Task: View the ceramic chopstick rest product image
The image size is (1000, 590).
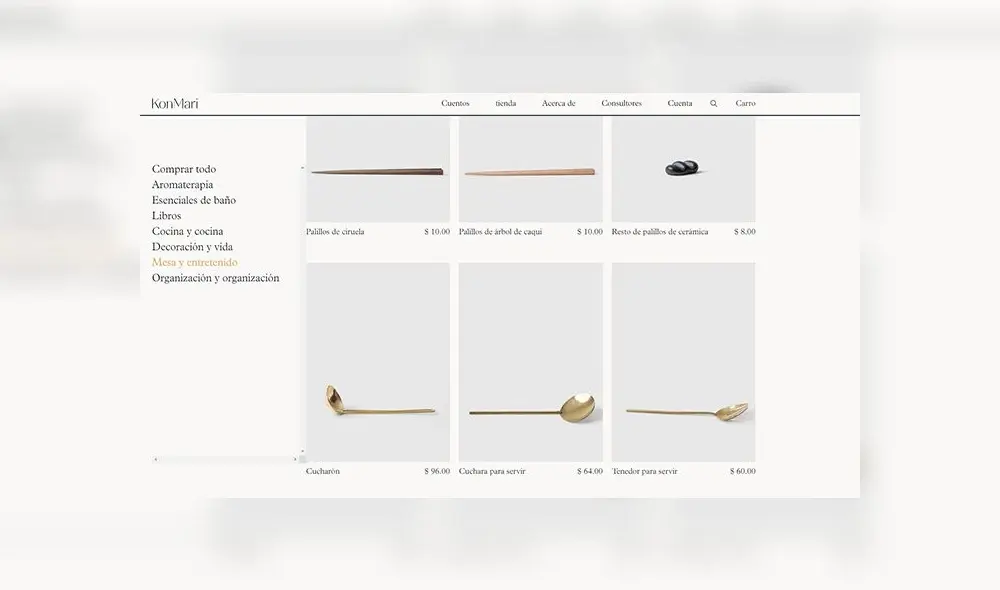Action: point(683,170)
